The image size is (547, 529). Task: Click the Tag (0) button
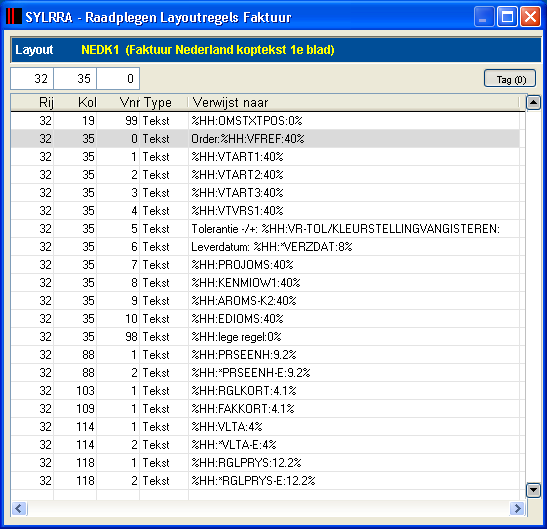point(510,79)
